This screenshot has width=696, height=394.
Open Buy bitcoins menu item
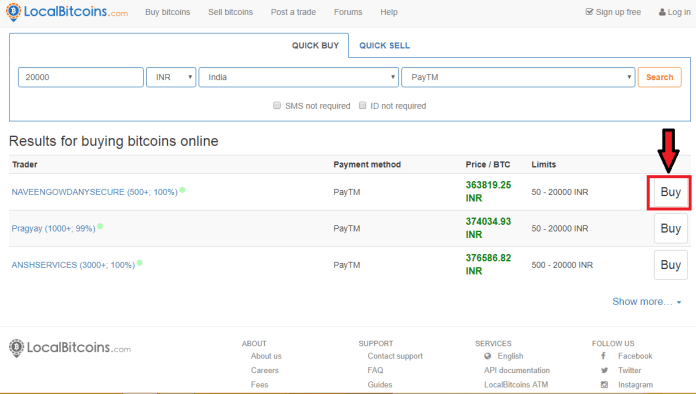(167, 12)
